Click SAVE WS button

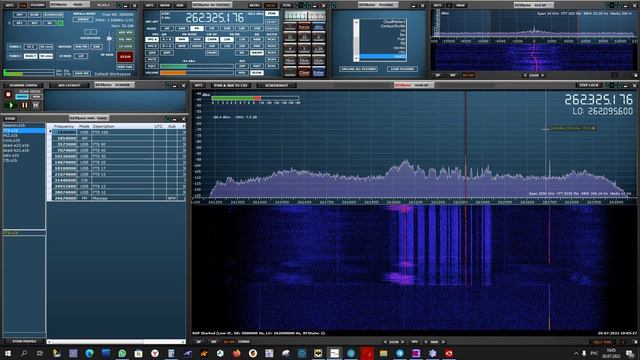(81, 73)
